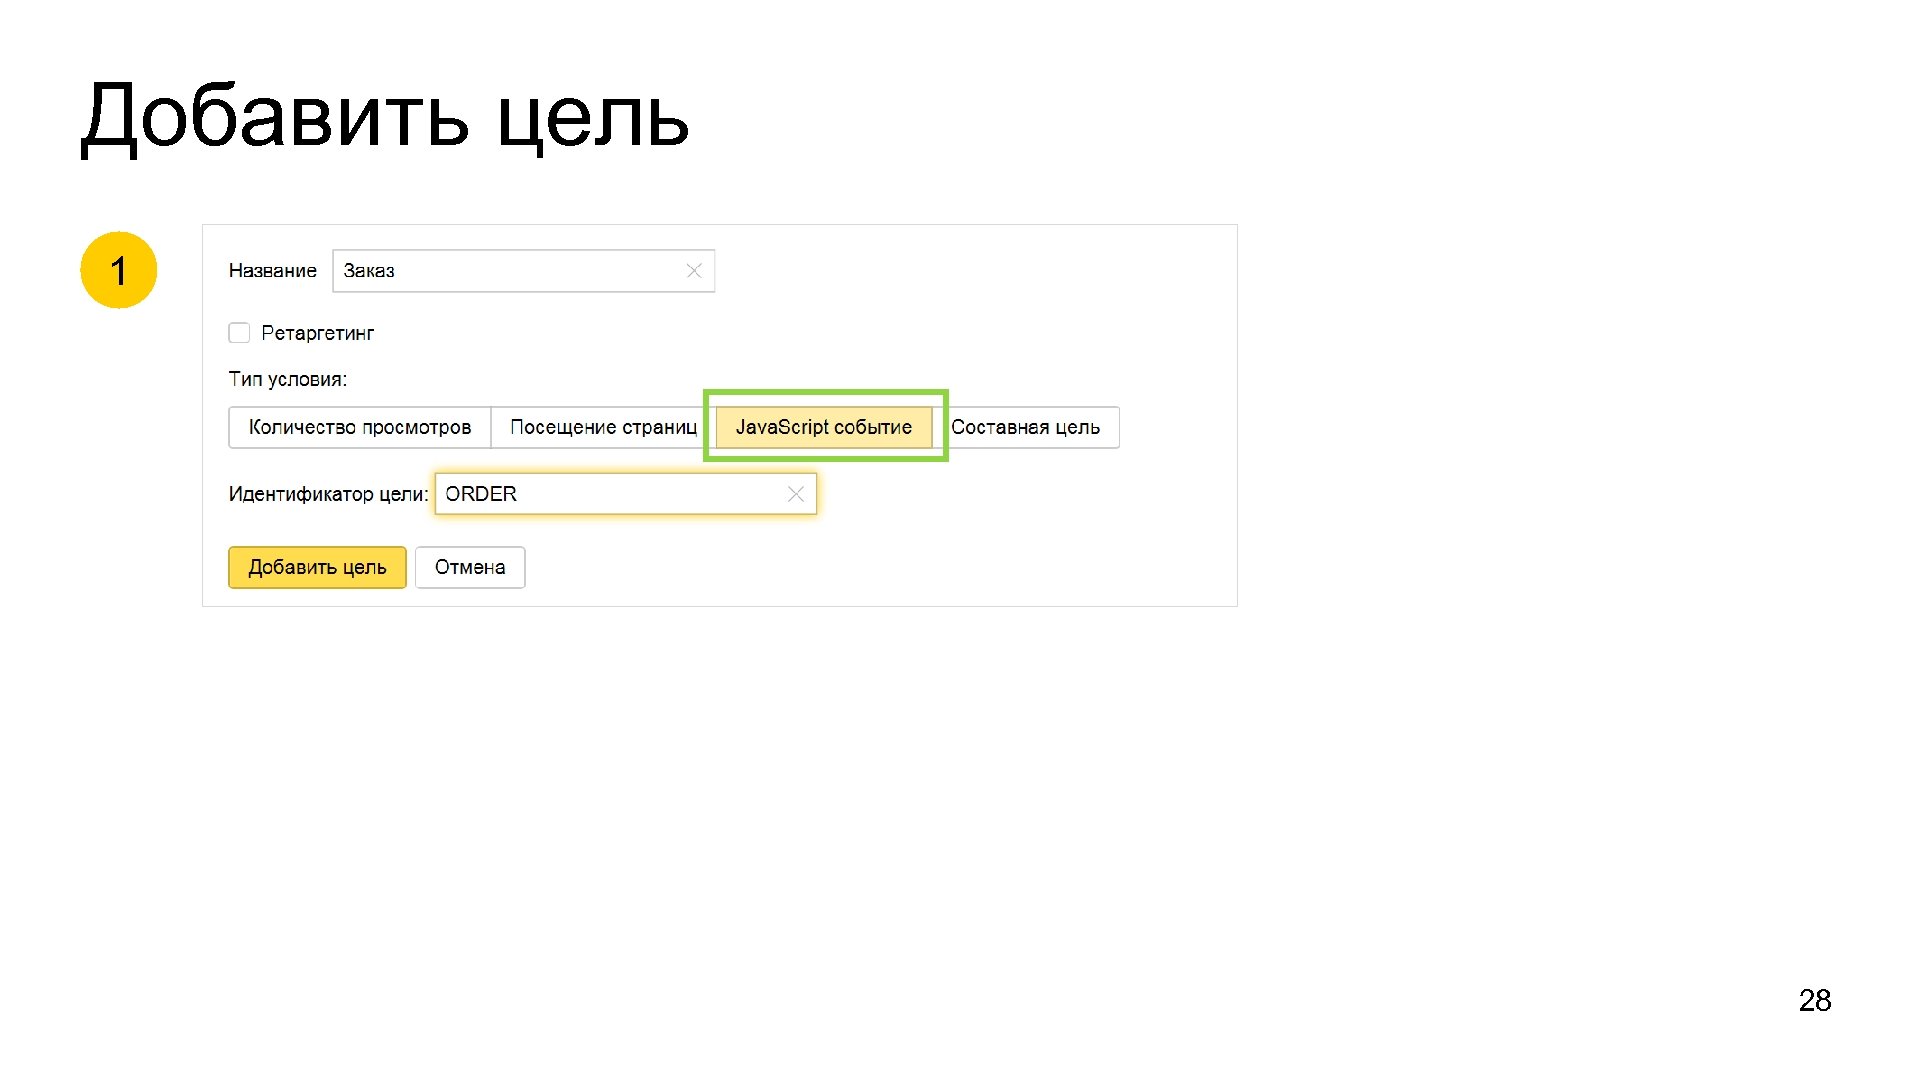Switch to Посещение страниц condition type
Screen dimensions: 1920x1080
(602, 427)
